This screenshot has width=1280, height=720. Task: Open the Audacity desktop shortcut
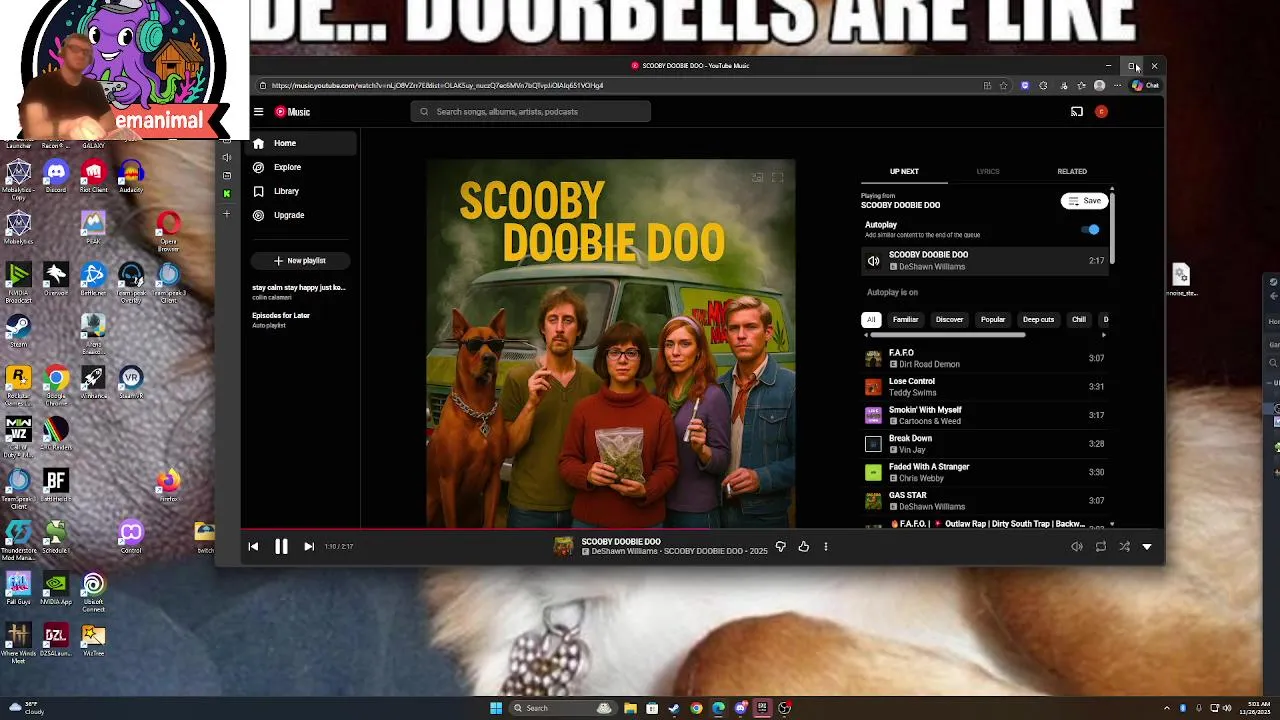click(131, 176)
